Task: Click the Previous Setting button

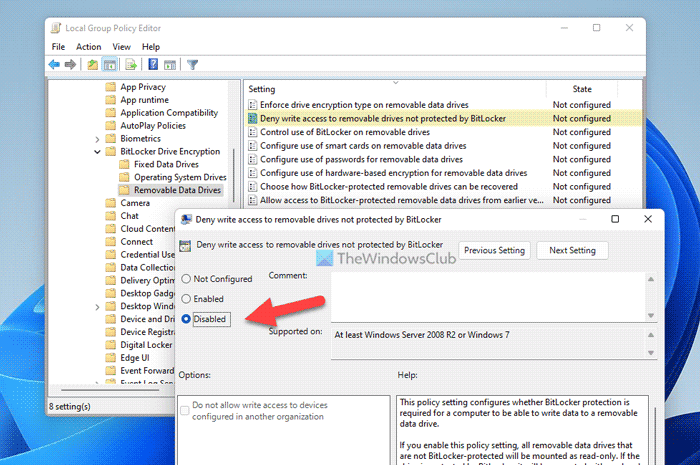Action: click(x=494, y=250)
